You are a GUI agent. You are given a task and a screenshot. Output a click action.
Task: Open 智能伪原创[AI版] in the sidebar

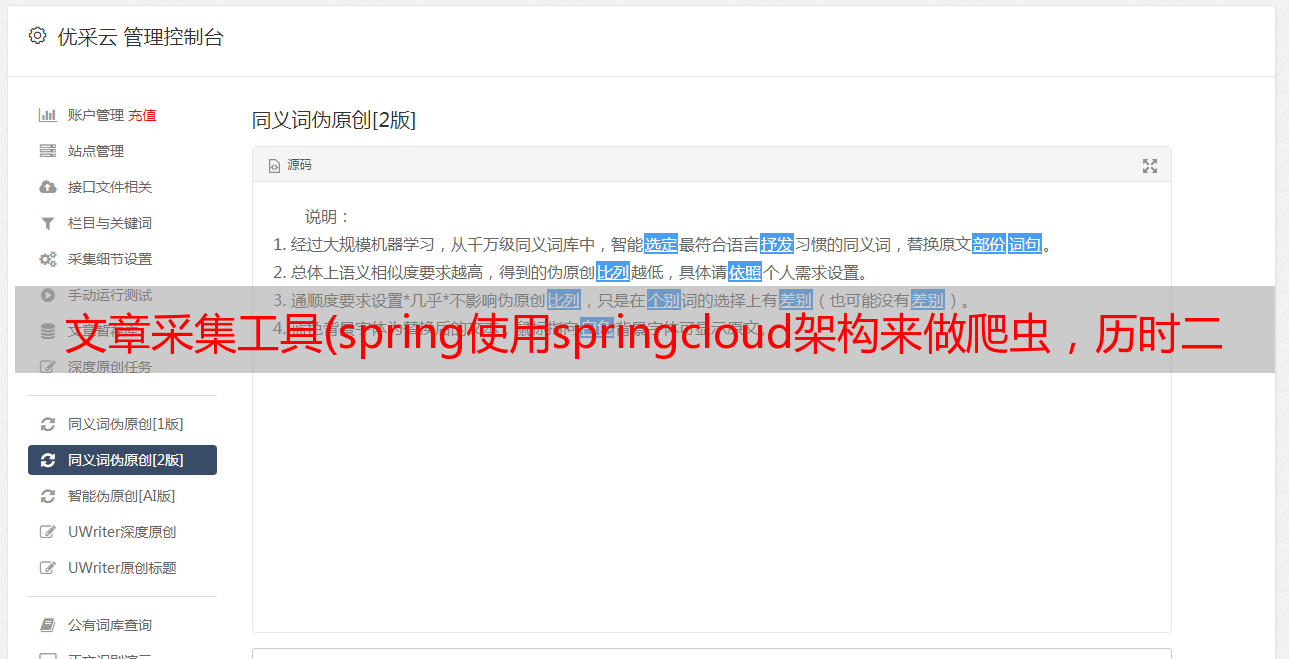122,496
